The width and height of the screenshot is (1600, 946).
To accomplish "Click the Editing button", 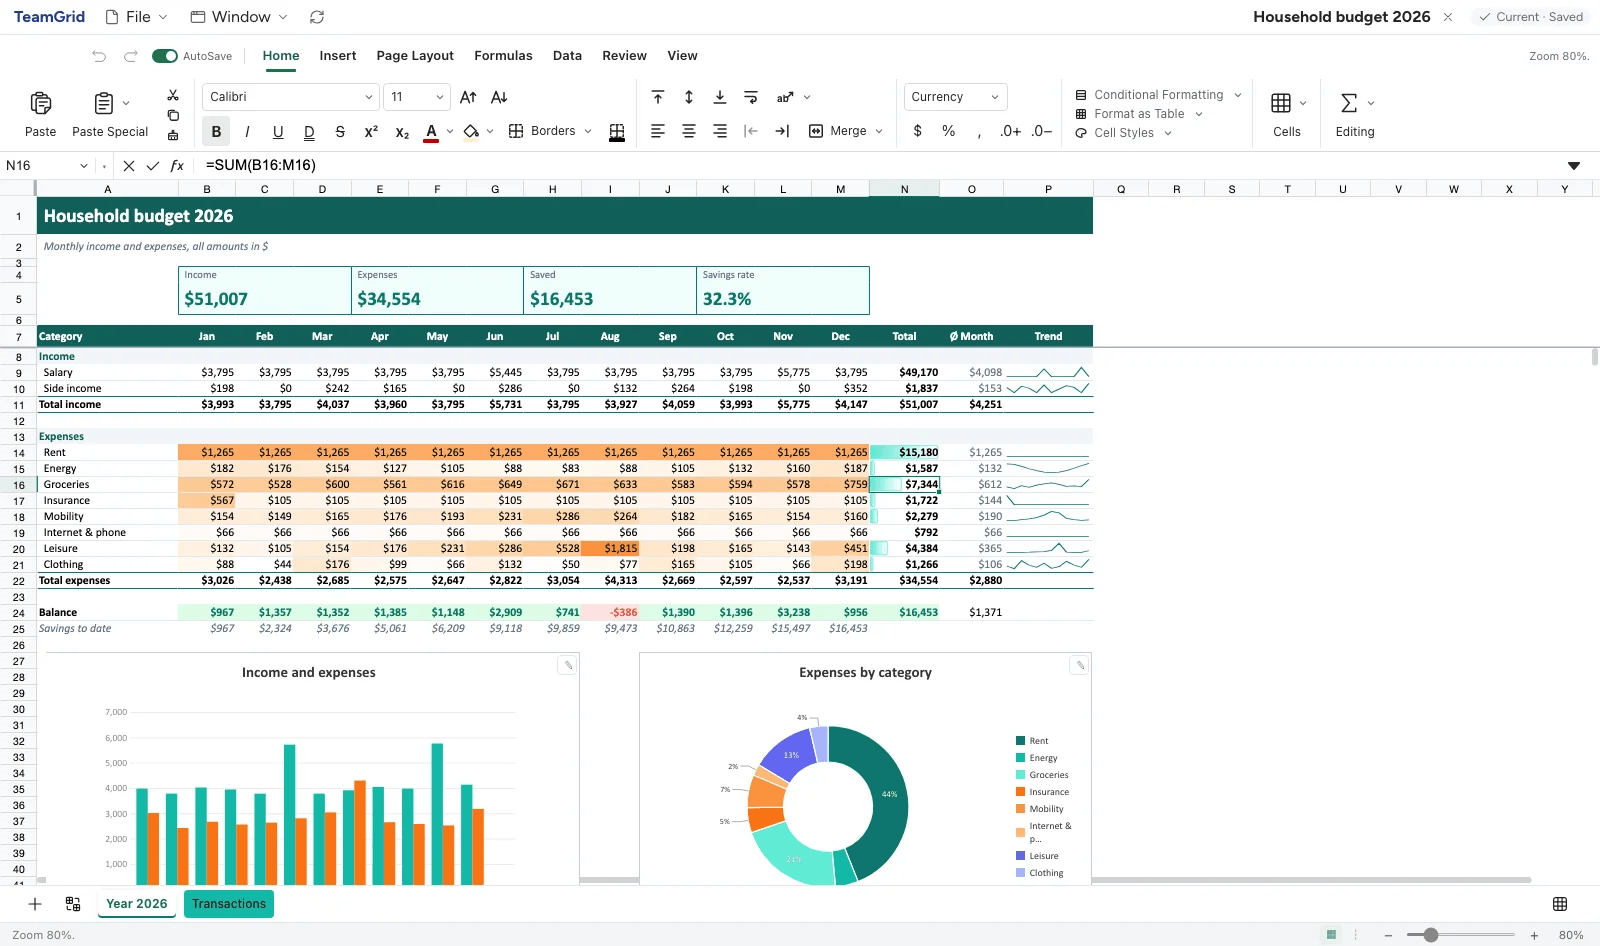I will [x=1355, y=114].
